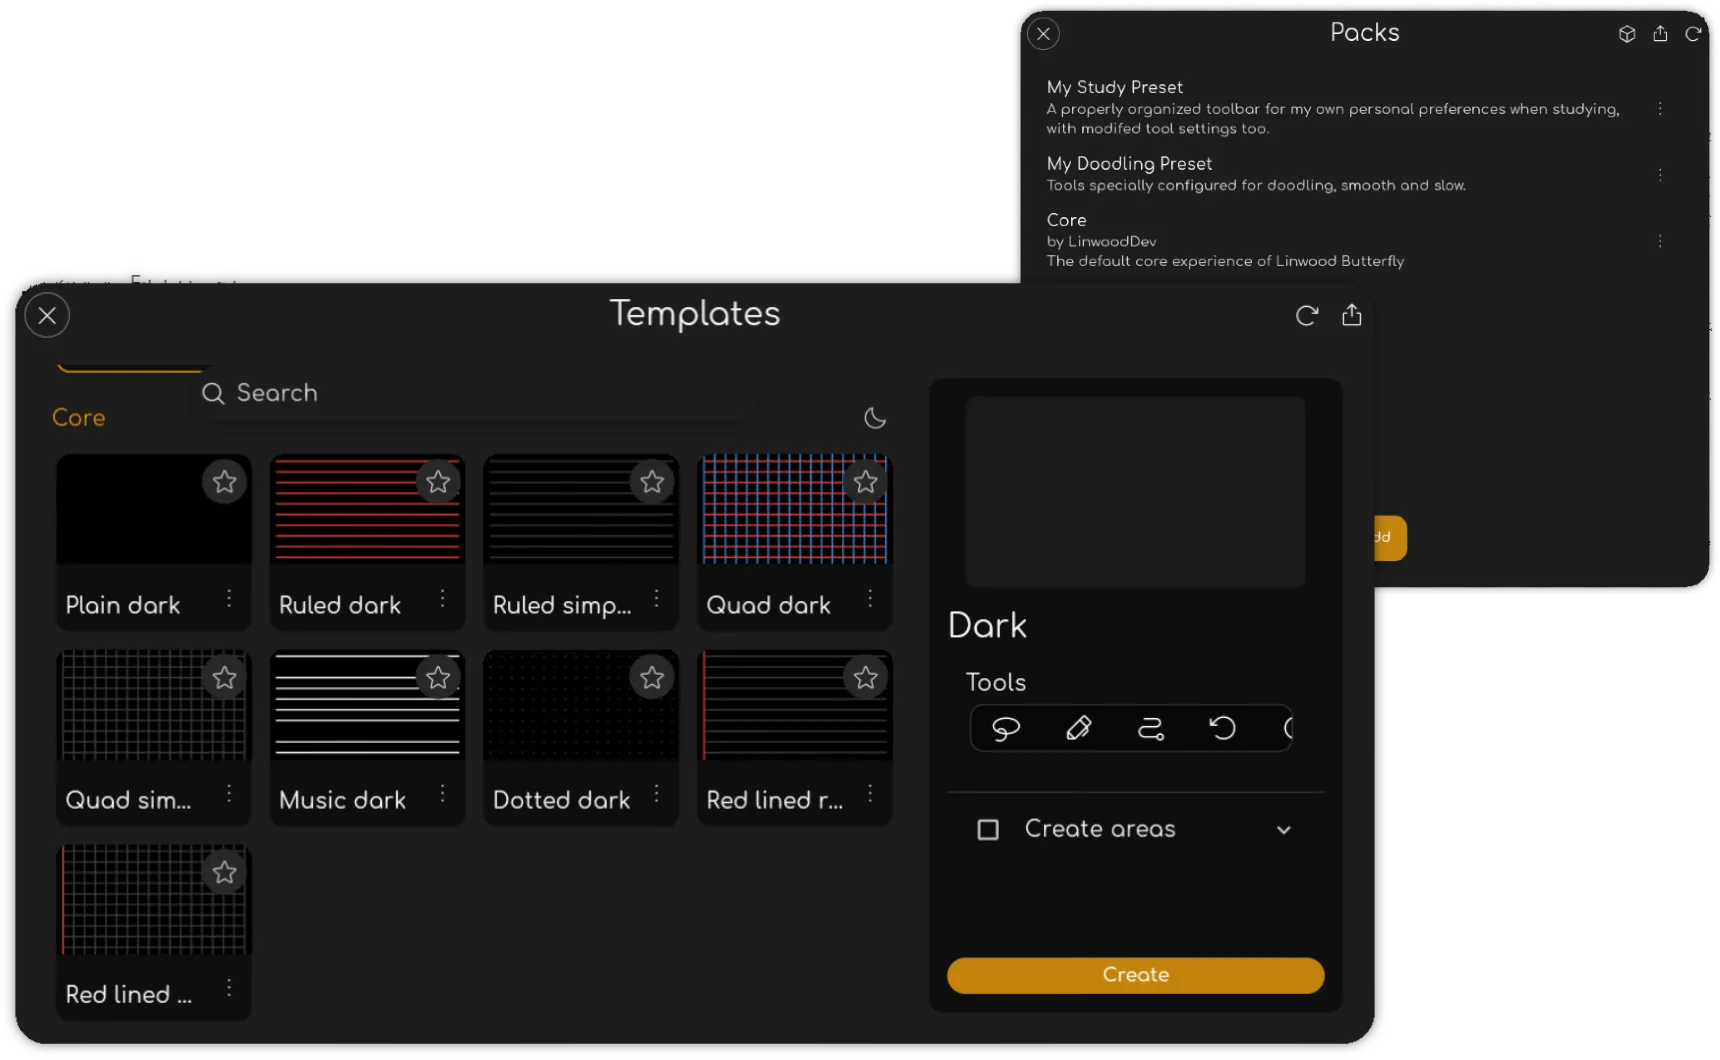Star the Red lined r... template in second row
Image resolution: width=1720 pixels, height=1060 pixels.
coord(866,677)
